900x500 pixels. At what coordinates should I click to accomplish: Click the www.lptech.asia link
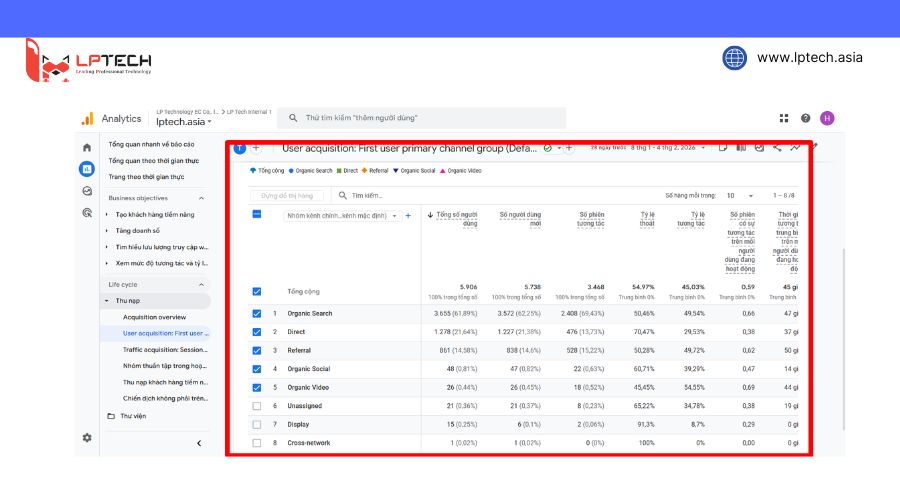(810, 57)
